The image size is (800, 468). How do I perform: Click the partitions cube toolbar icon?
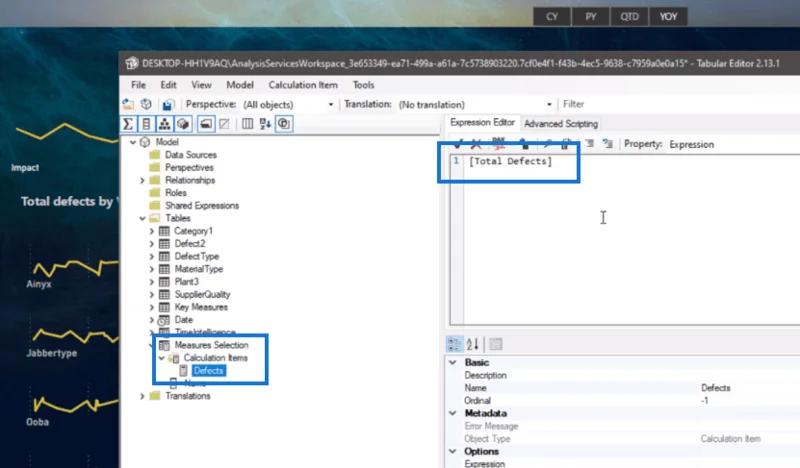pyautogui.click(x=183, y=124)
